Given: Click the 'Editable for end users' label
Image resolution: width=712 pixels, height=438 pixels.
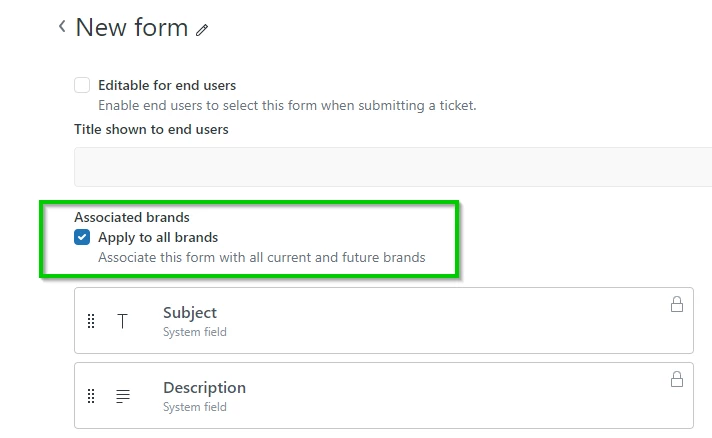Looking at the screenshot, I should click(x=167, y=85).
